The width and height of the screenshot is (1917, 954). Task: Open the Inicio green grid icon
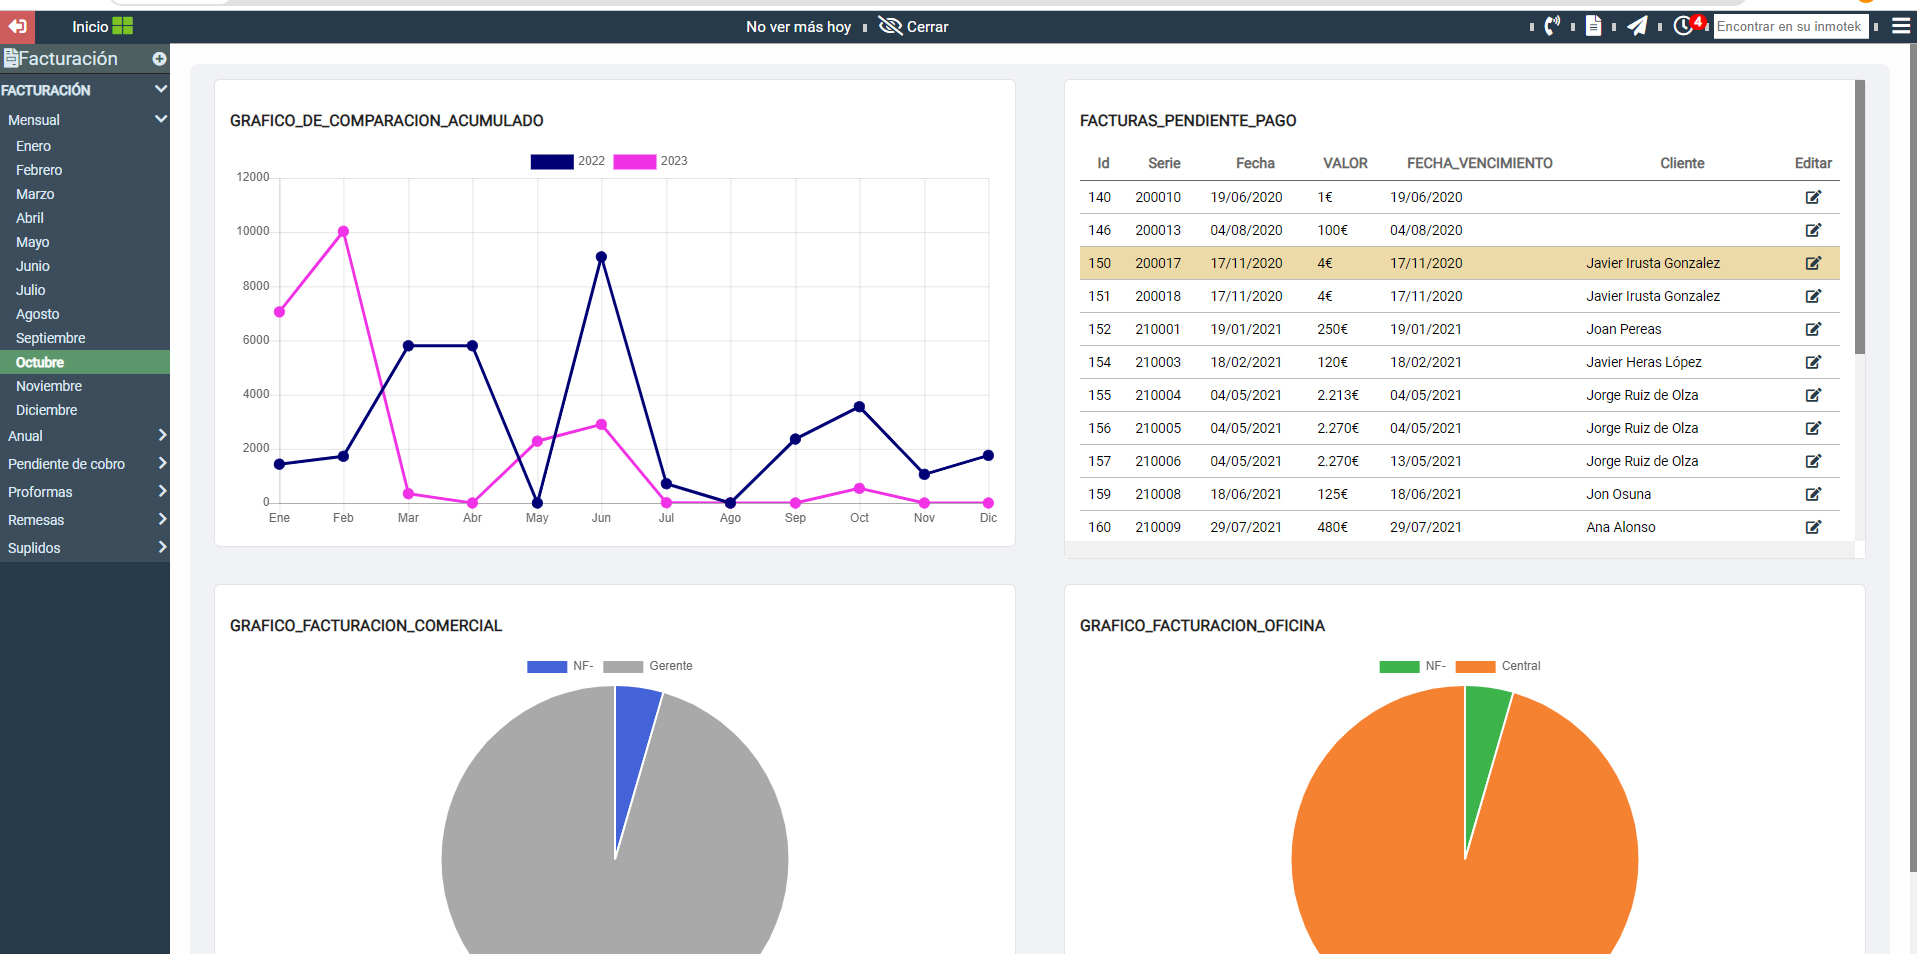[x=123, y=26]
